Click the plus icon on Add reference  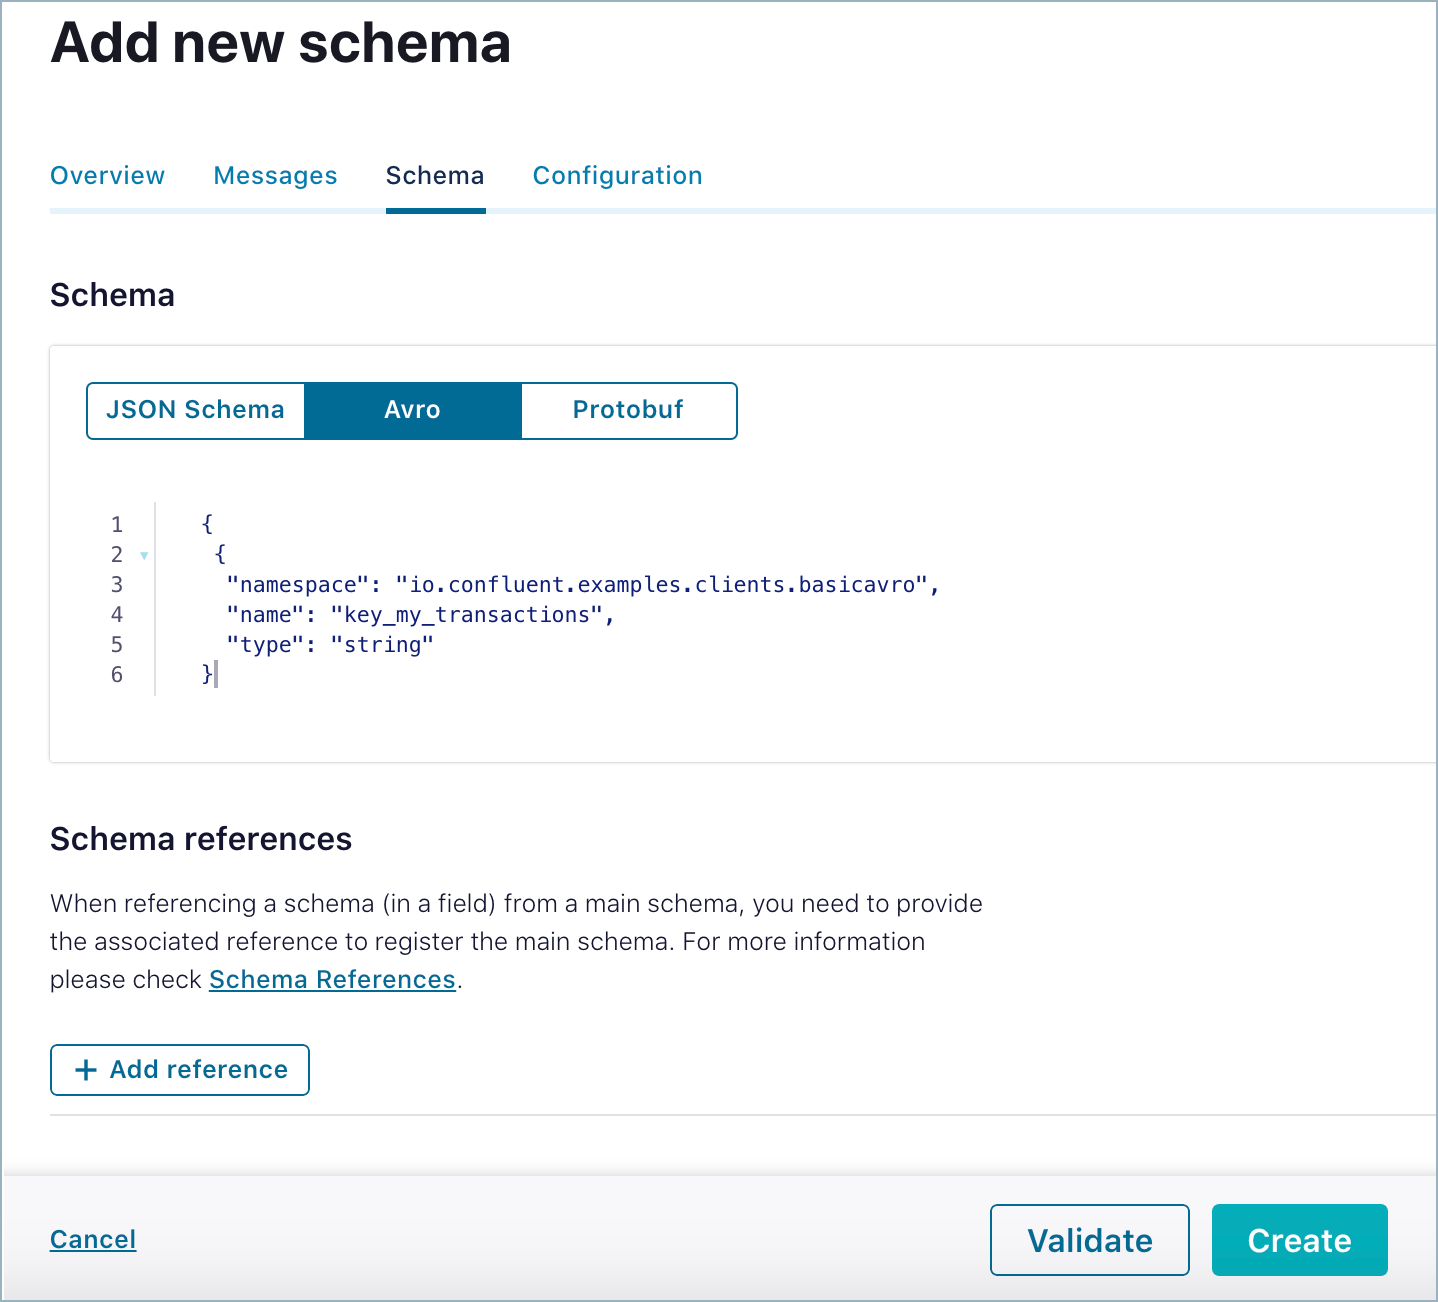86,1070
